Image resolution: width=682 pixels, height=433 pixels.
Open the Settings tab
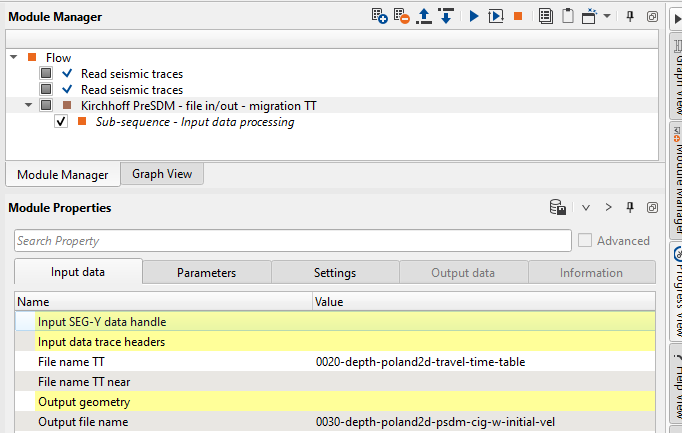(x=334, y=272)
